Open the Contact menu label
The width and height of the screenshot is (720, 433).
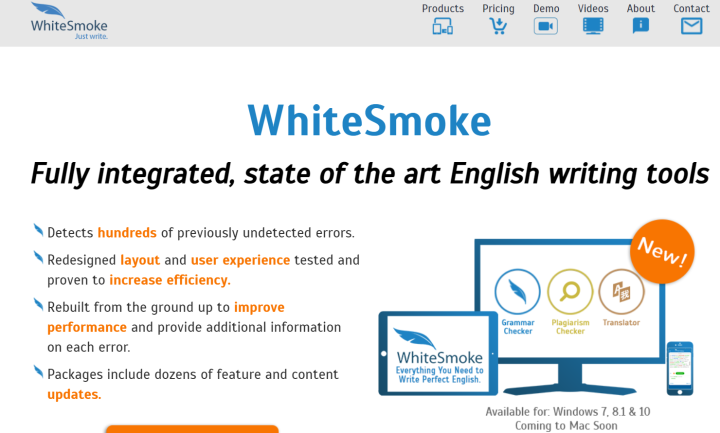pos(691,8)
